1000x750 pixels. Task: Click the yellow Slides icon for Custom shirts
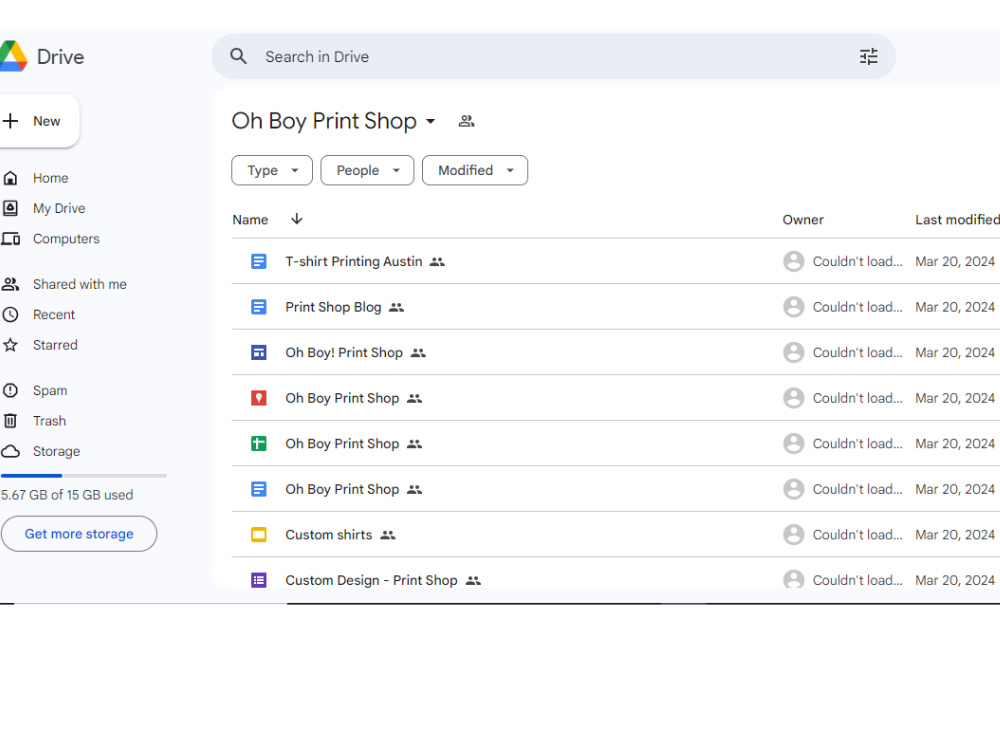(258, 534)
